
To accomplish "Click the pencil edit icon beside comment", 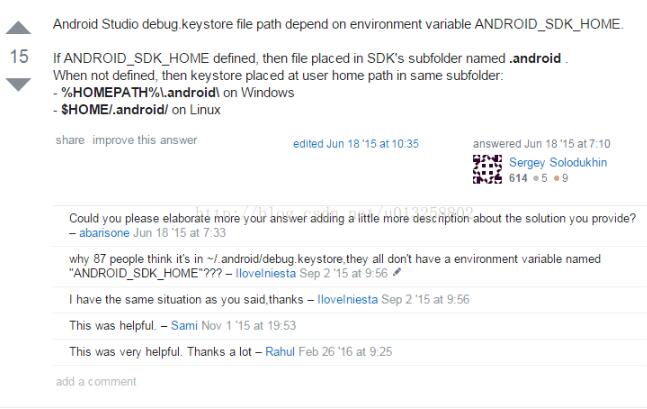I will [x=397, y=271].
